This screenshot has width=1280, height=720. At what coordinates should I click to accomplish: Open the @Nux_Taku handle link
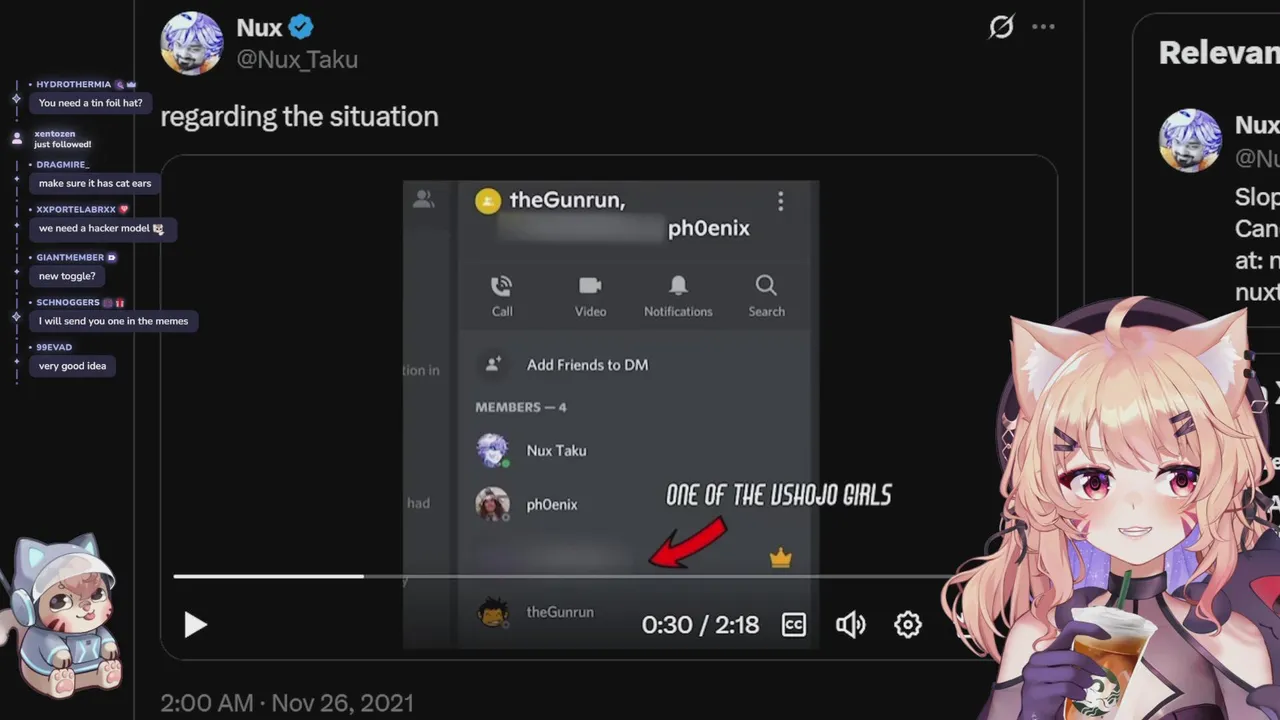(x=297, y=59)
